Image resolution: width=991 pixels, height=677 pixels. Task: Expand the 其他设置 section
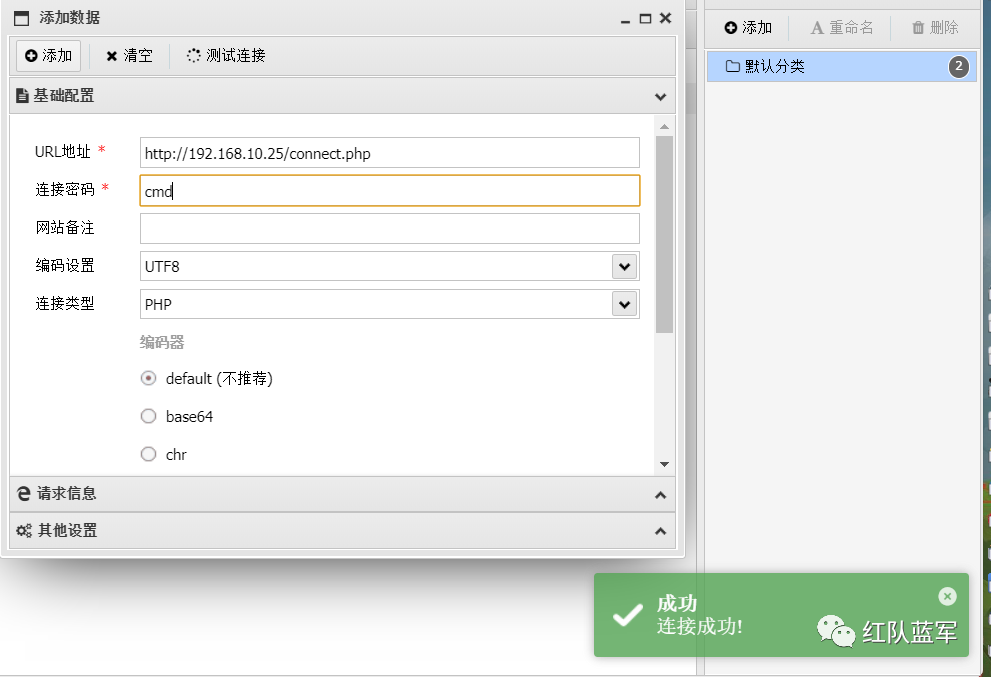point(343,530)
